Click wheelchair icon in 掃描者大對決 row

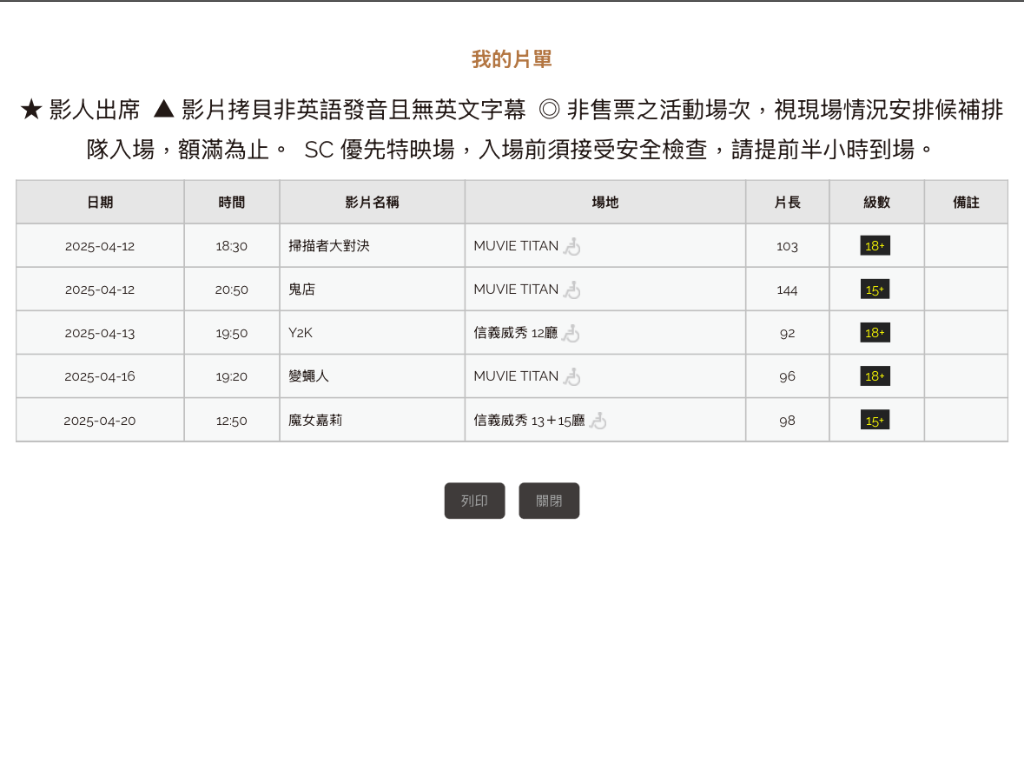click(572, 246)
